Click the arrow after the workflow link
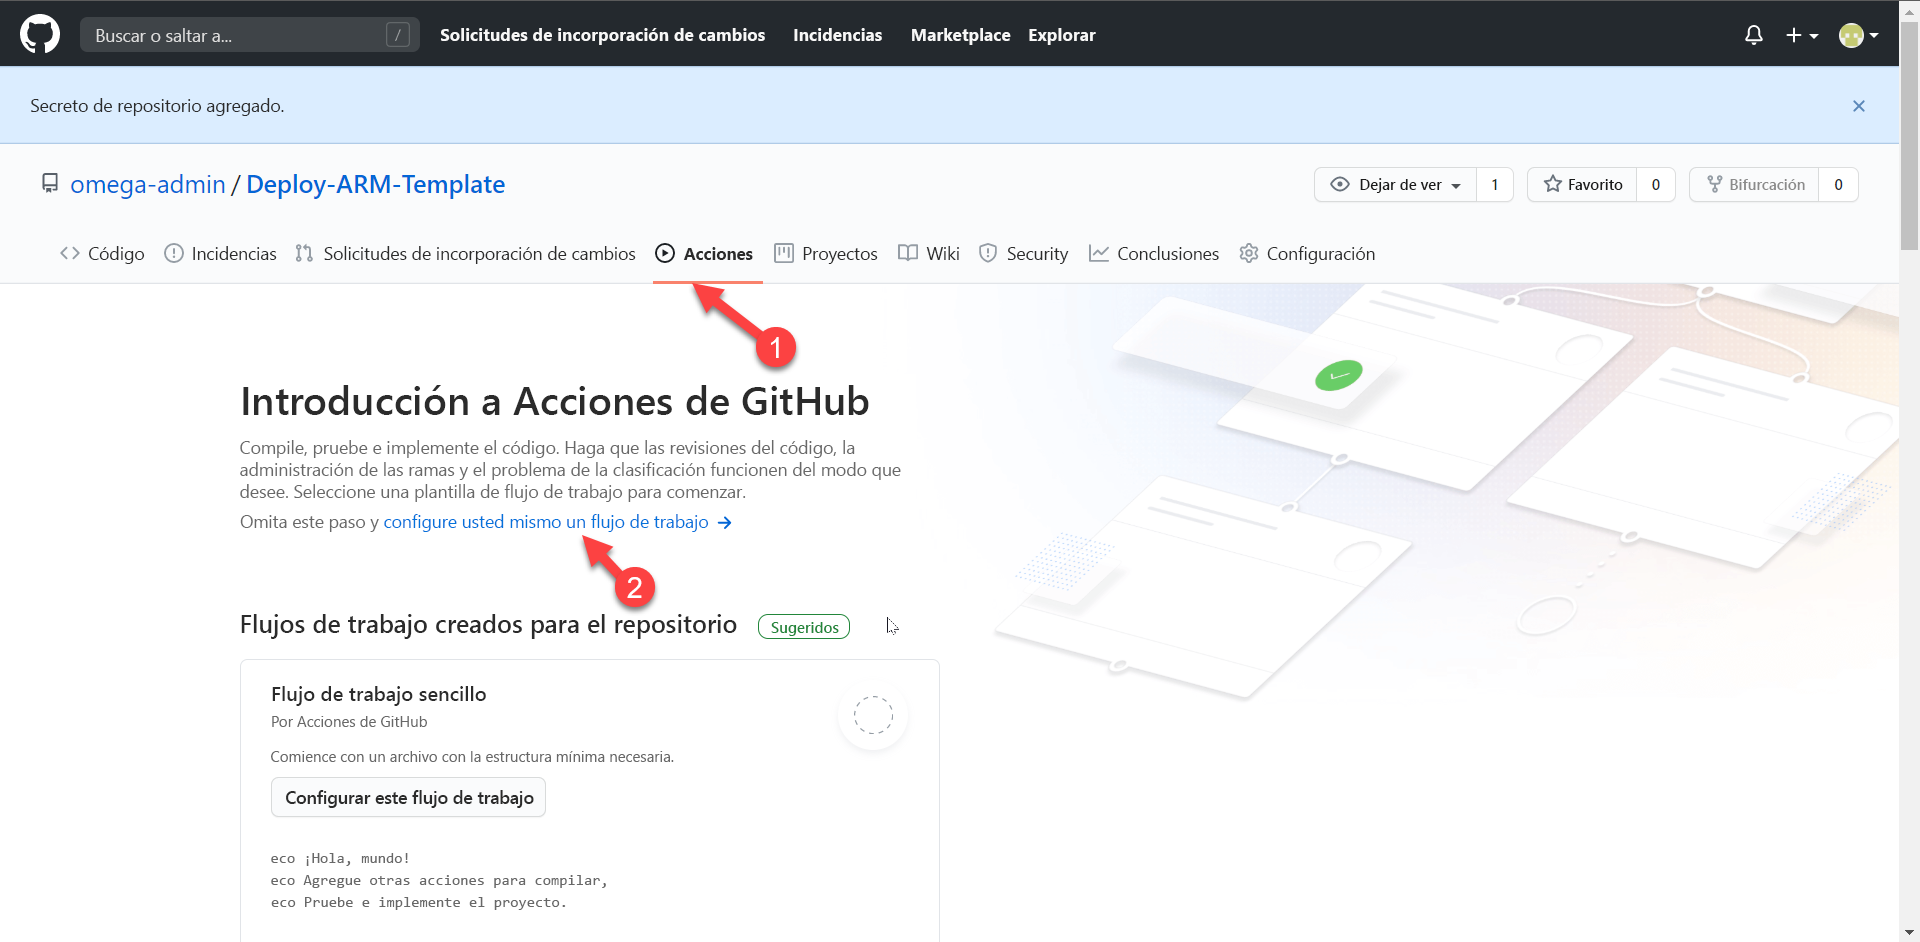Image resolution: width=1920 pixels, height=942 pixels. coord(725,523)
